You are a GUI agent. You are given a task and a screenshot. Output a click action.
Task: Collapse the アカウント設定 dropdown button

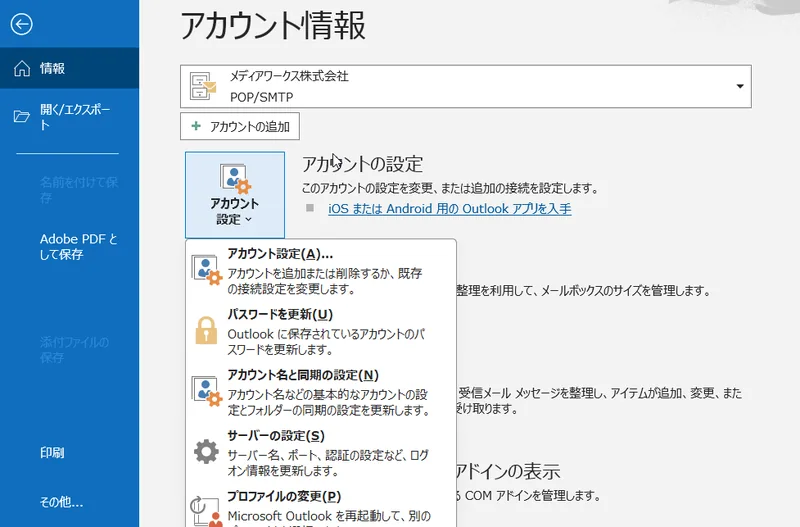[x=235, y=195]
